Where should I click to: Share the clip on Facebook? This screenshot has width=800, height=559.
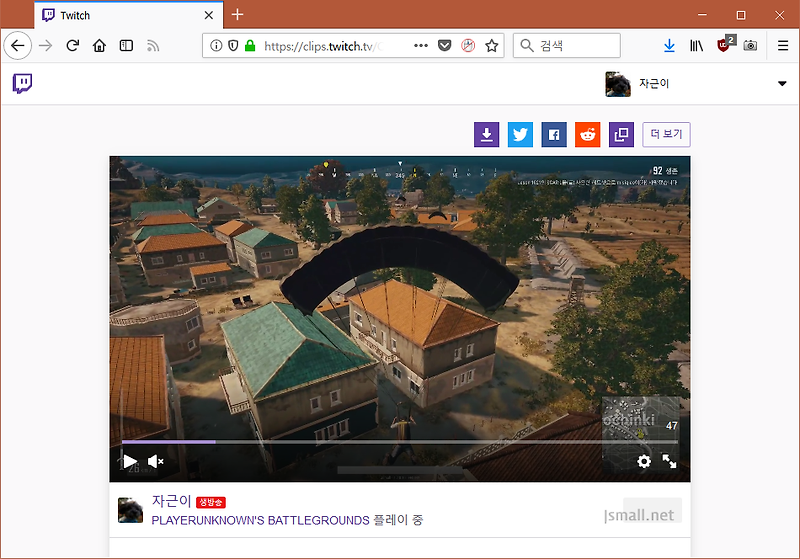pos(554,135)
